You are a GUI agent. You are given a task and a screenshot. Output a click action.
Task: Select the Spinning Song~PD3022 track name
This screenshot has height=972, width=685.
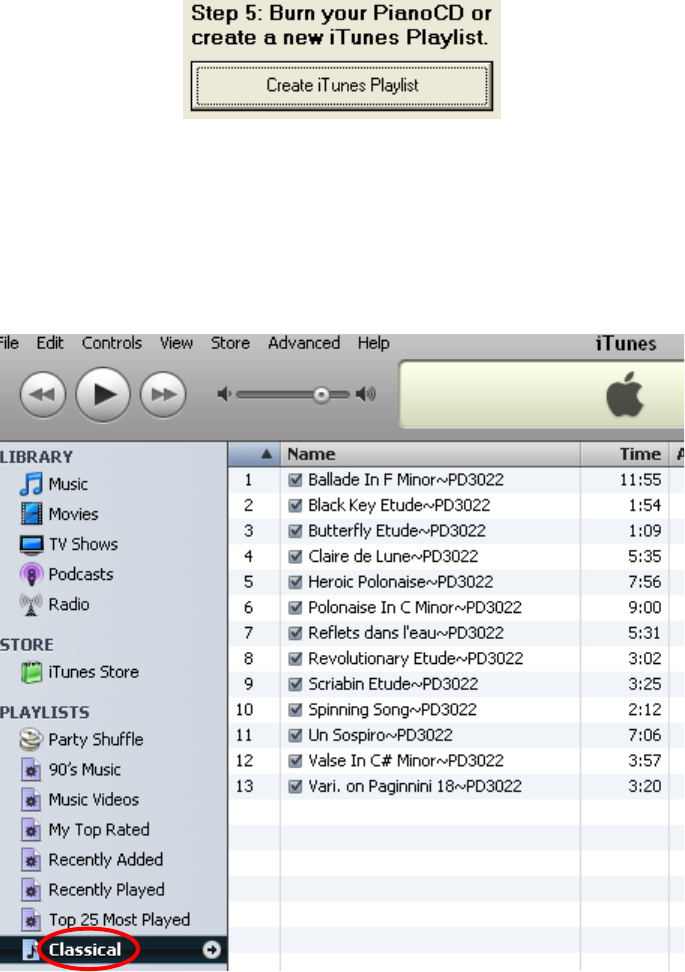point(392,710)
